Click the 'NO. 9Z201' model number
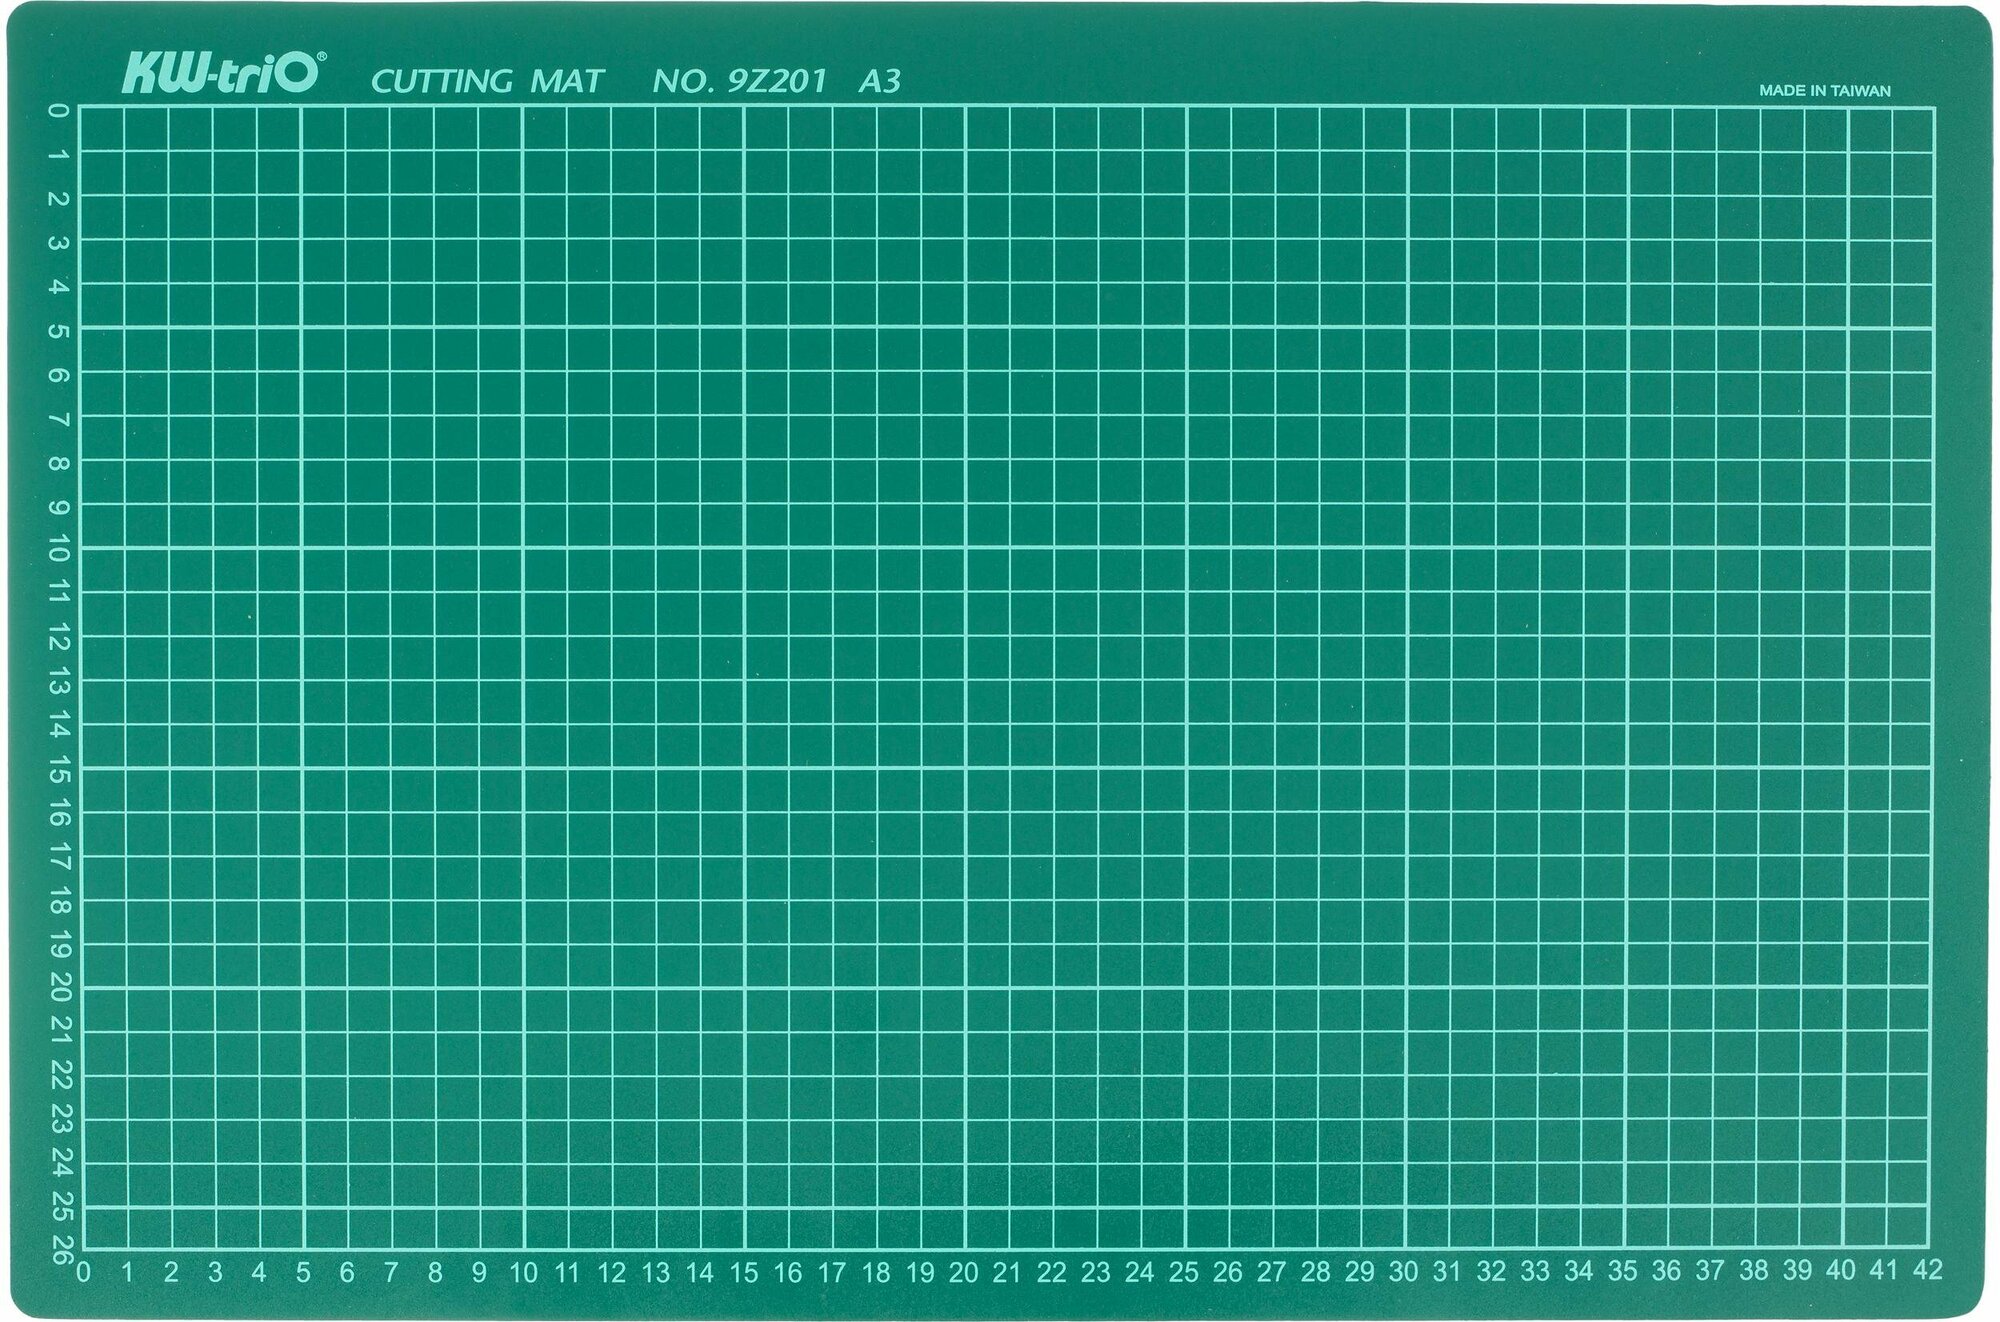The image size is (2000, 1322). 740,80
